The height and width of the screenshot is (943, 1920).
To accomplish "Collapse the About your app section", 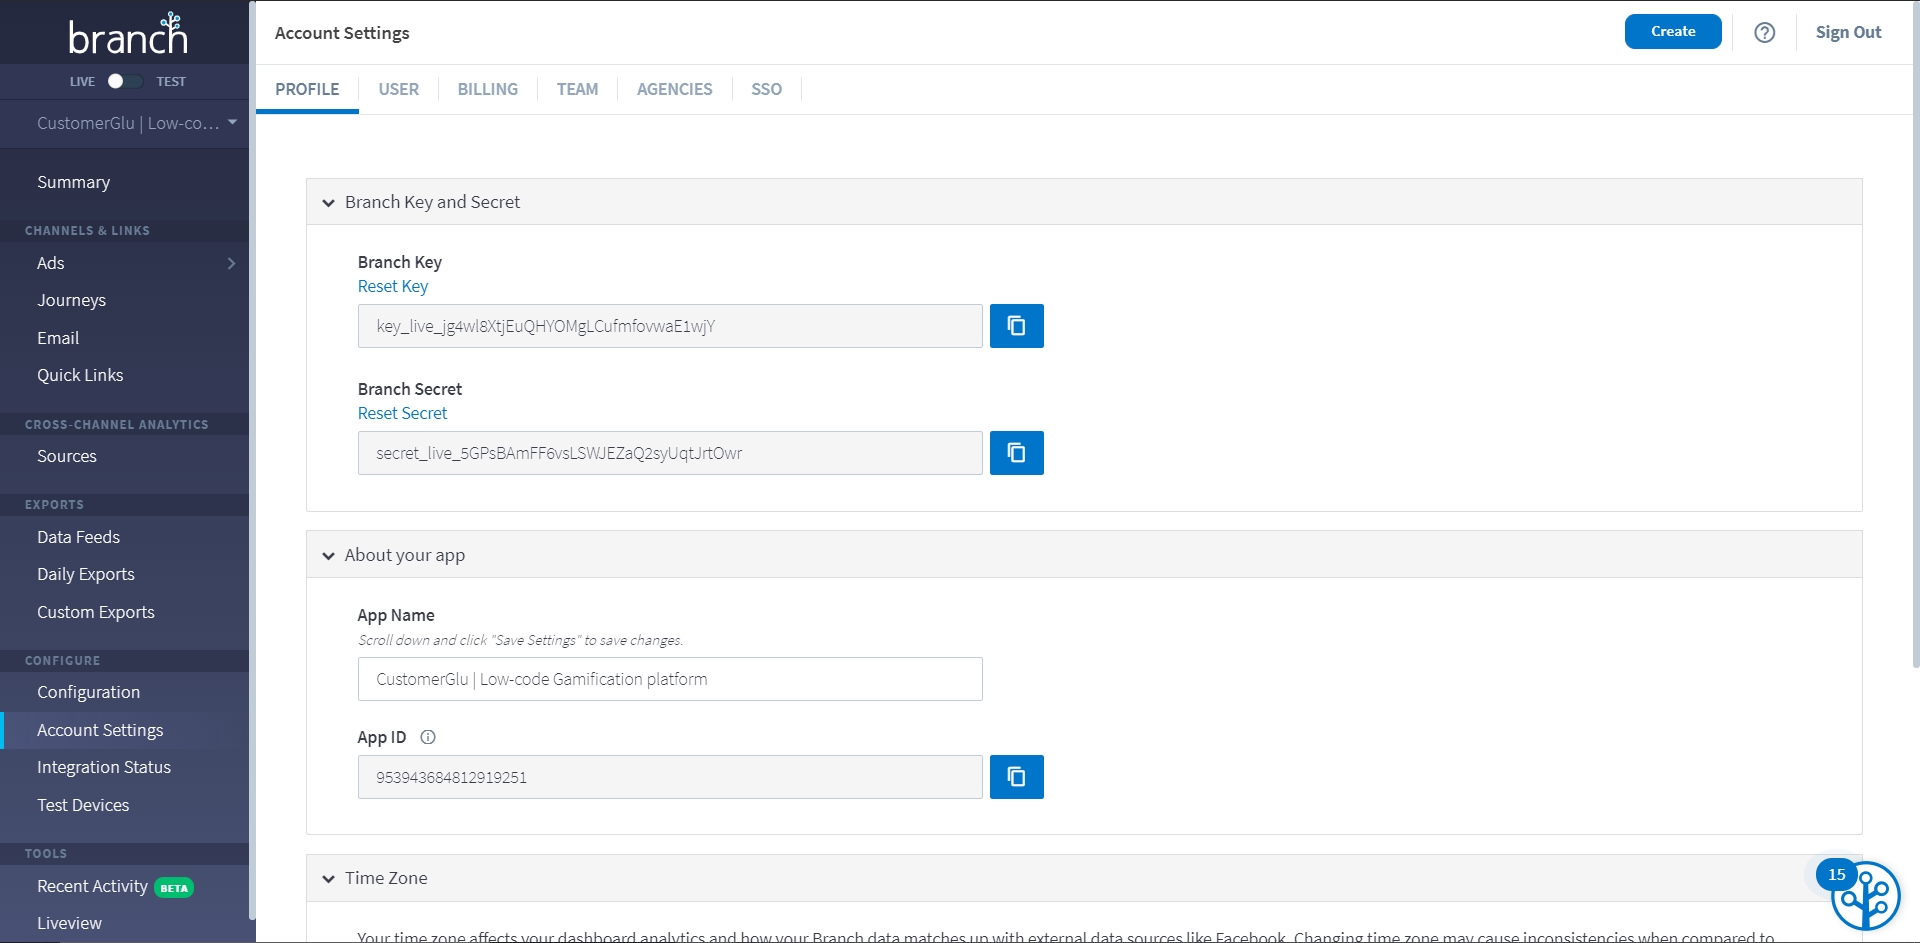I will click(x=328, y=556).
